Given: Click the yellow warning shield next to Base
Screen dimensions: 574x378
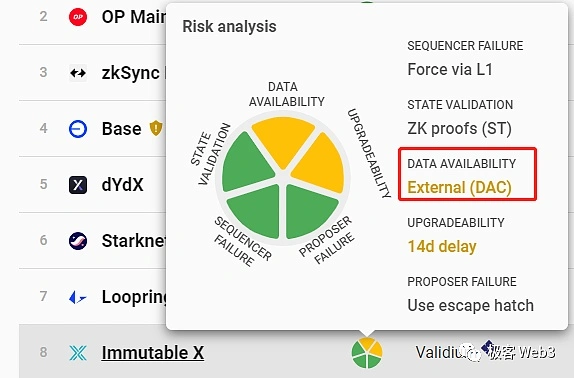Looking at the screenshot, I should click(x=156, y=128).
